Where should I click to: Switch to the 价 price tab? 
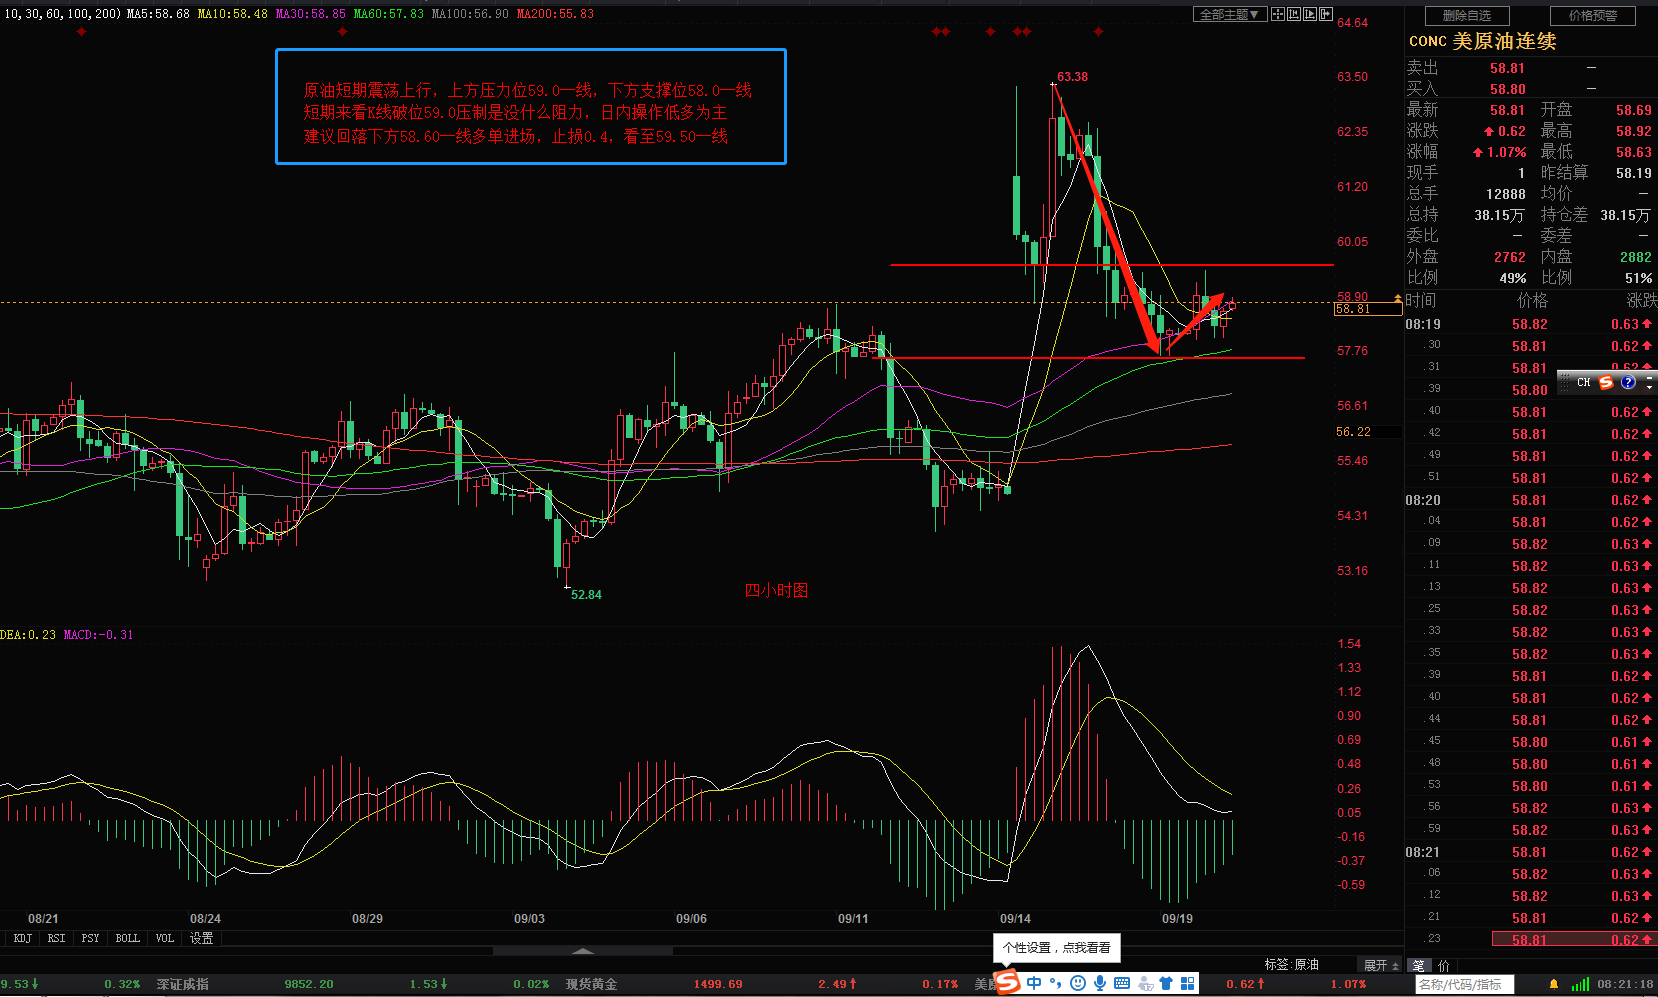(x=1443, y=965)
